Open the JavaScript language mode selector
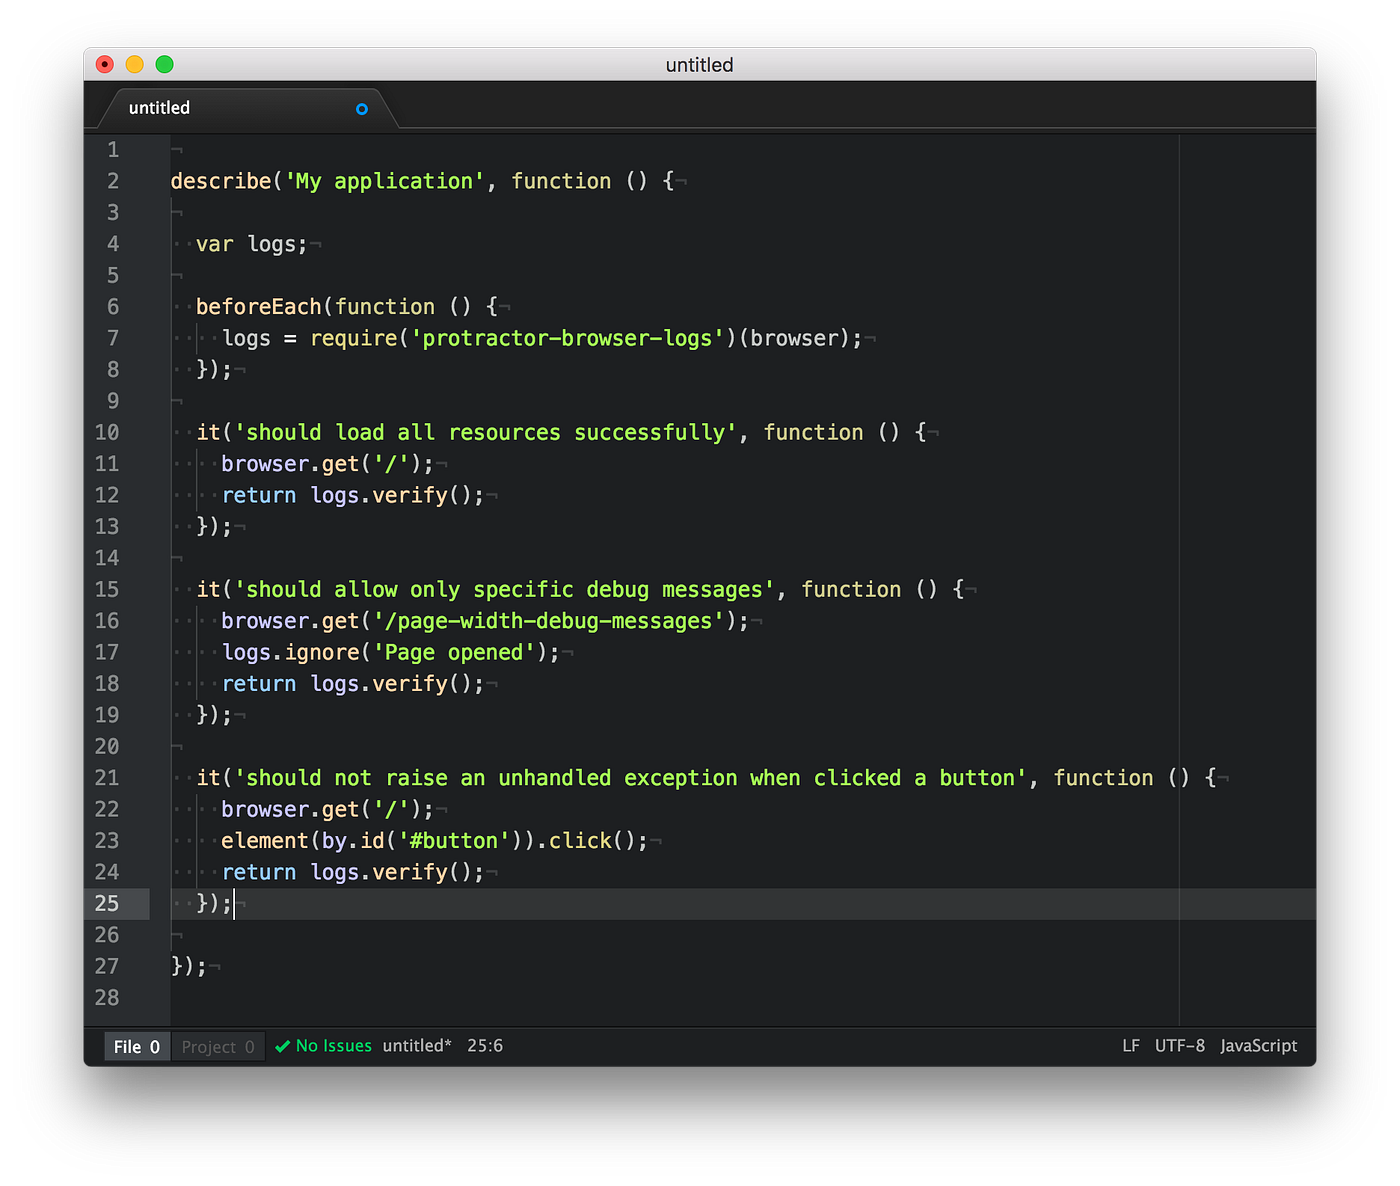The width and height of the screenshot is (1400, 1186). point(1258,1045)
